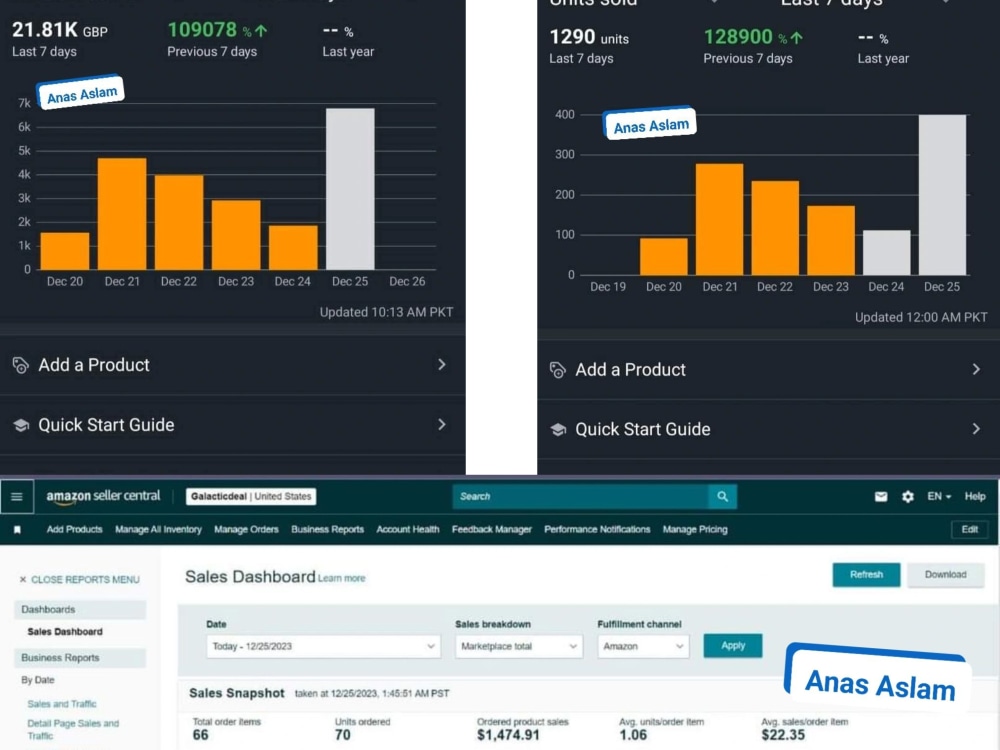The width and height of the screenshot is (1000, 750).
Task: Click the search magnifier icon
Action: tap(723, 496)
